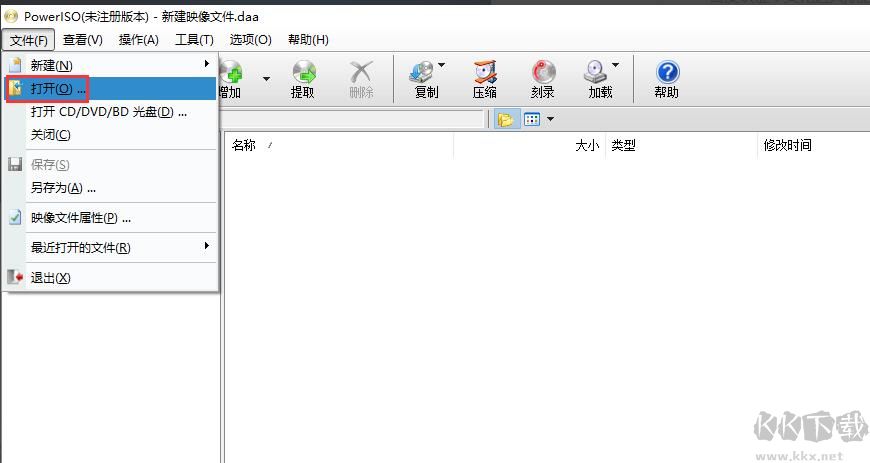Open the 工具(T) menu
Viewport: 870px width, 463px height.
click(194, 40)
